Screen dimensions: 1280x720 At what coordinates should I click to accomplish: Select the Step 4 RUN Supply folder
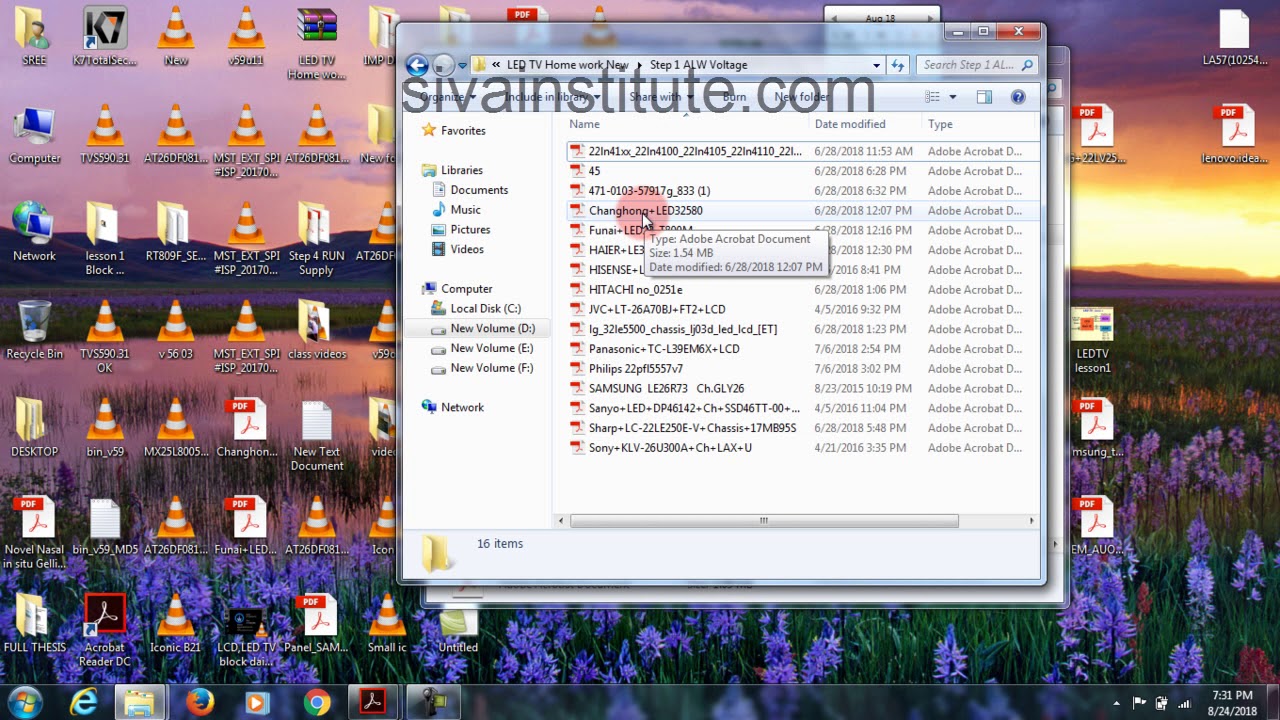tap(317, 240)
